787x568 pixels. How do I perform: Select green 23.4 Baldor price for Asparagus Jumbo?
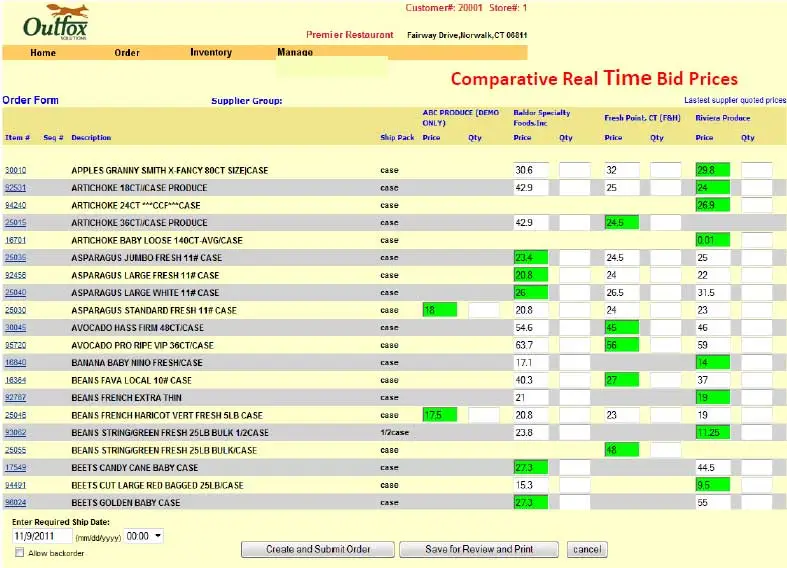tap(530, 258)
